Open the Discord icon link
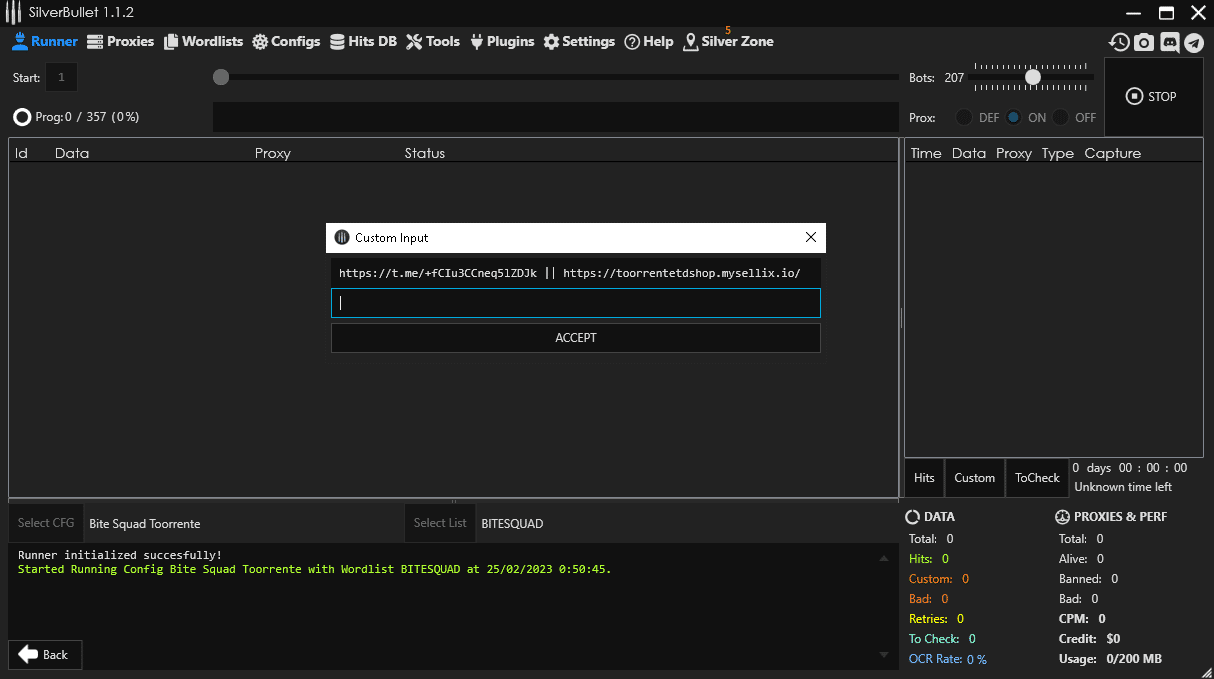This screenshot has height=679, width=1214. click(1169, 42)
